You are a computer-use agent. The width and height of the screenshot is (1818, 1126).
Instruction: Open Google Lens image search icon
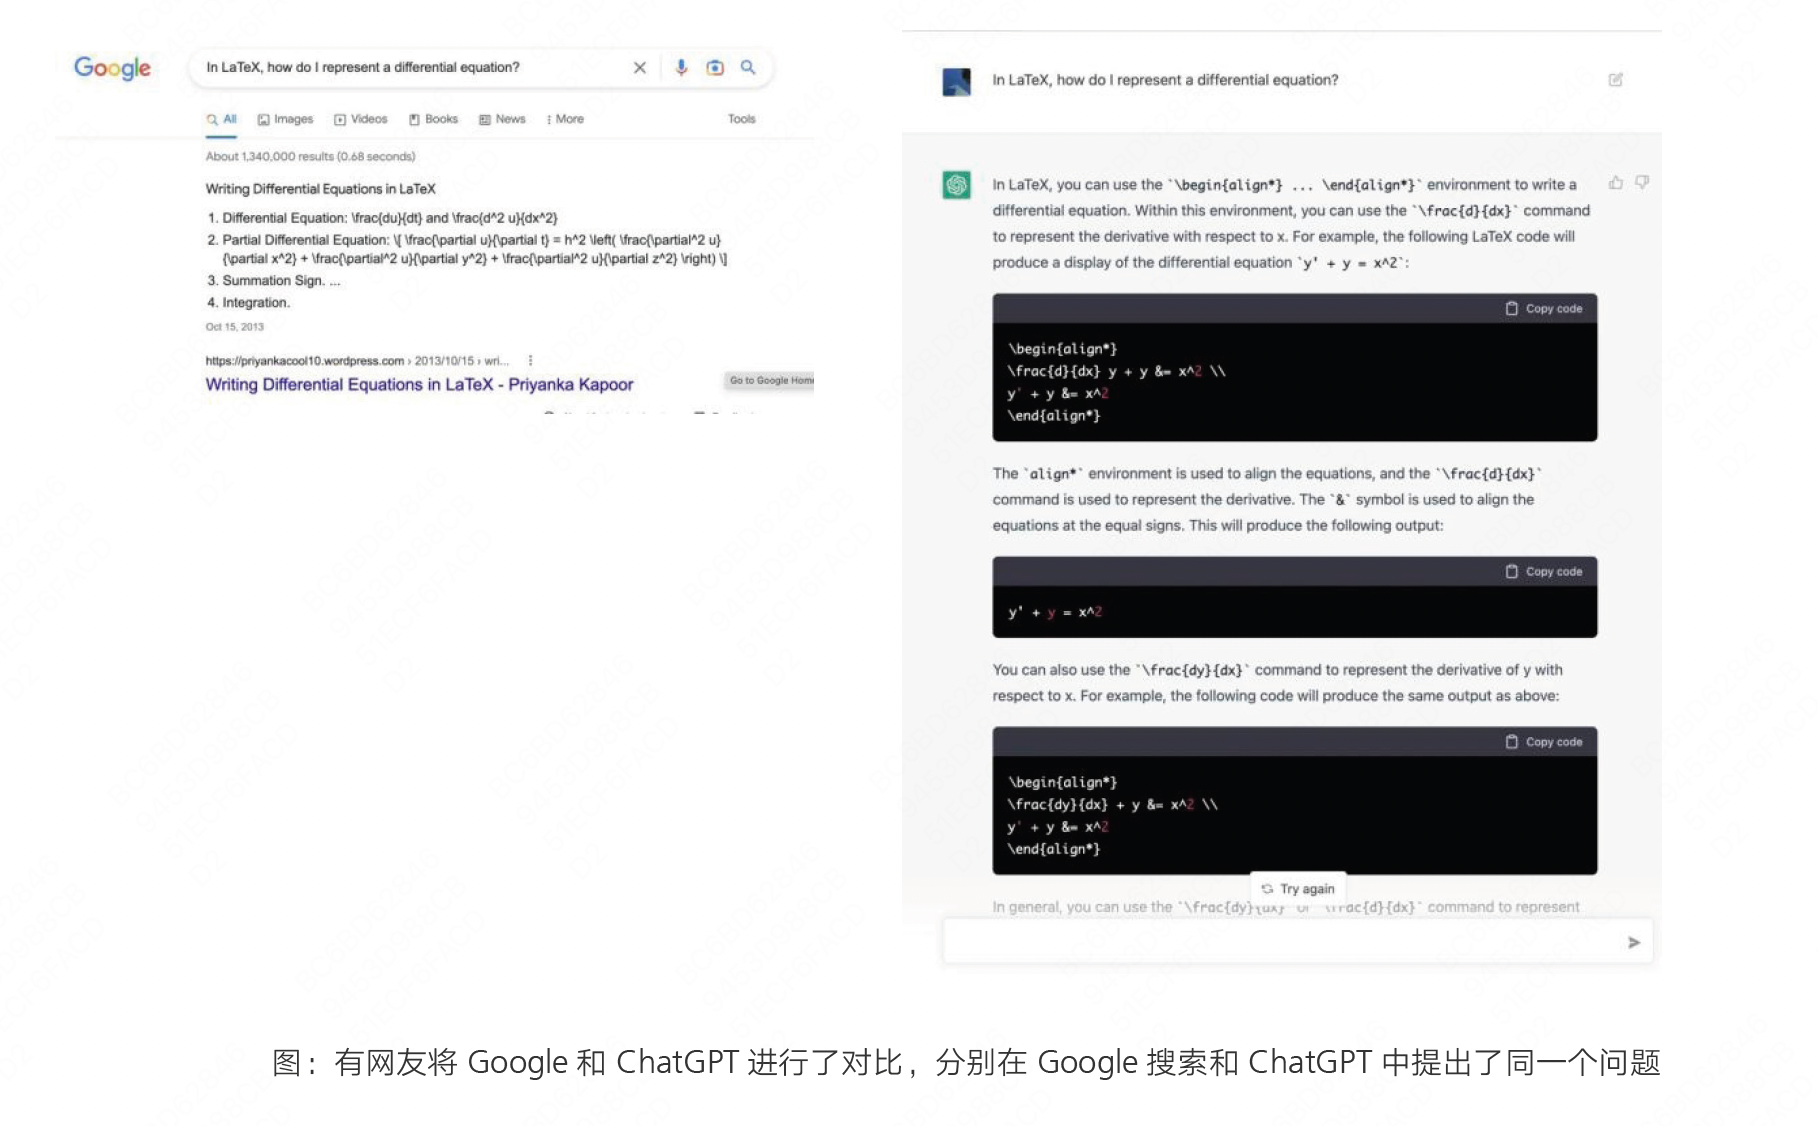click(x=715, y=67)
